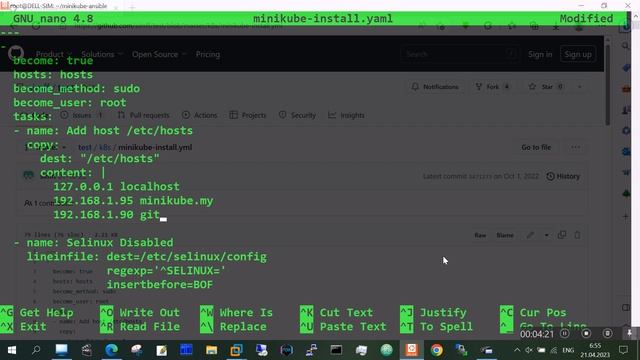Delete the file with the trash icon
Image resolution: width=640 pixels, height=360 pixels.
coord(577,235)
